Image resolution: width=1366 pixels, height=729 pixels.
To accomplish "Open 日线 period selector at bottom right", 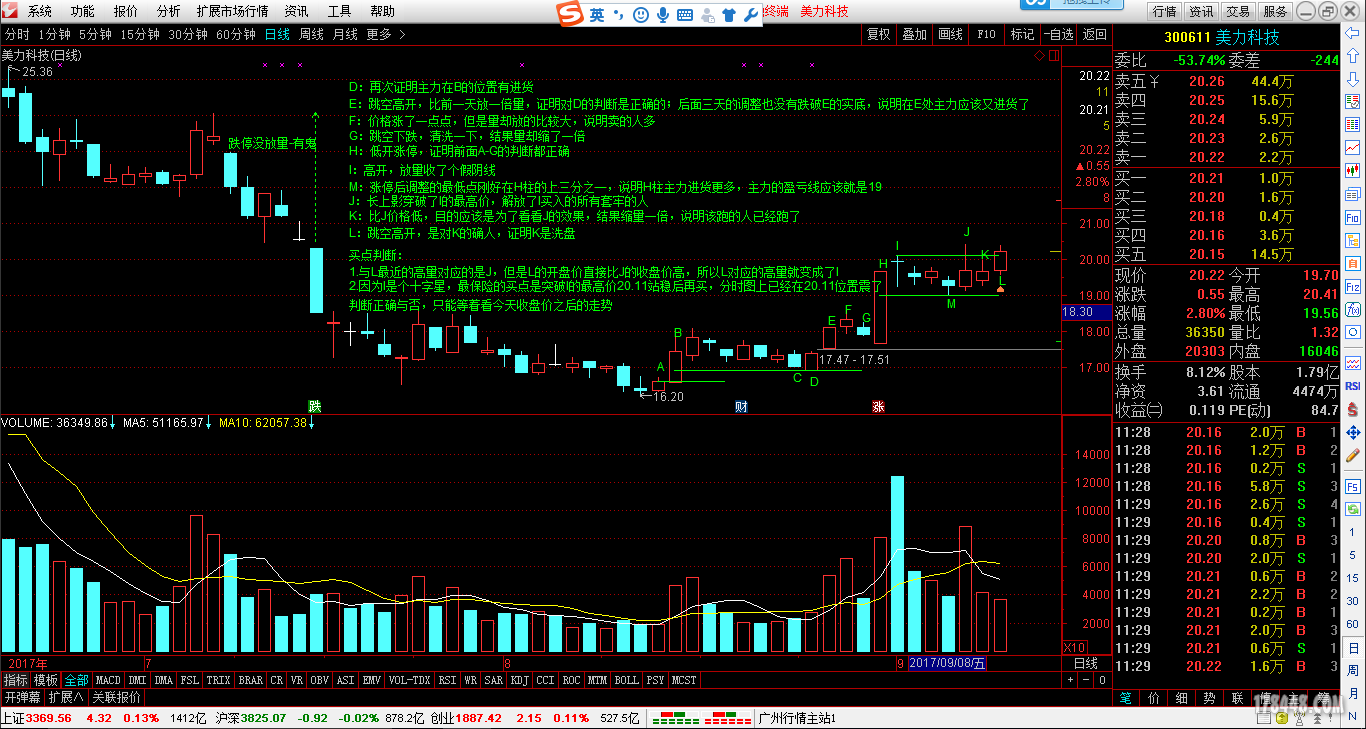I will 1086,664.
